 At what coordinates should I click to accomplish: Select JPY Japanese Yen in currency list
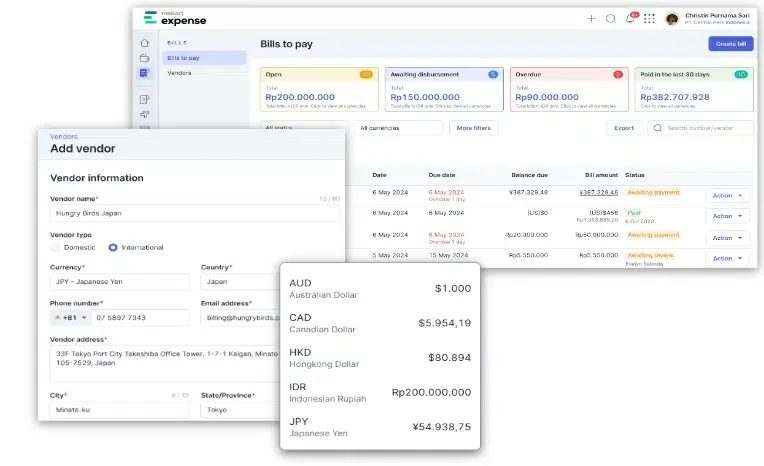(380, 427)
